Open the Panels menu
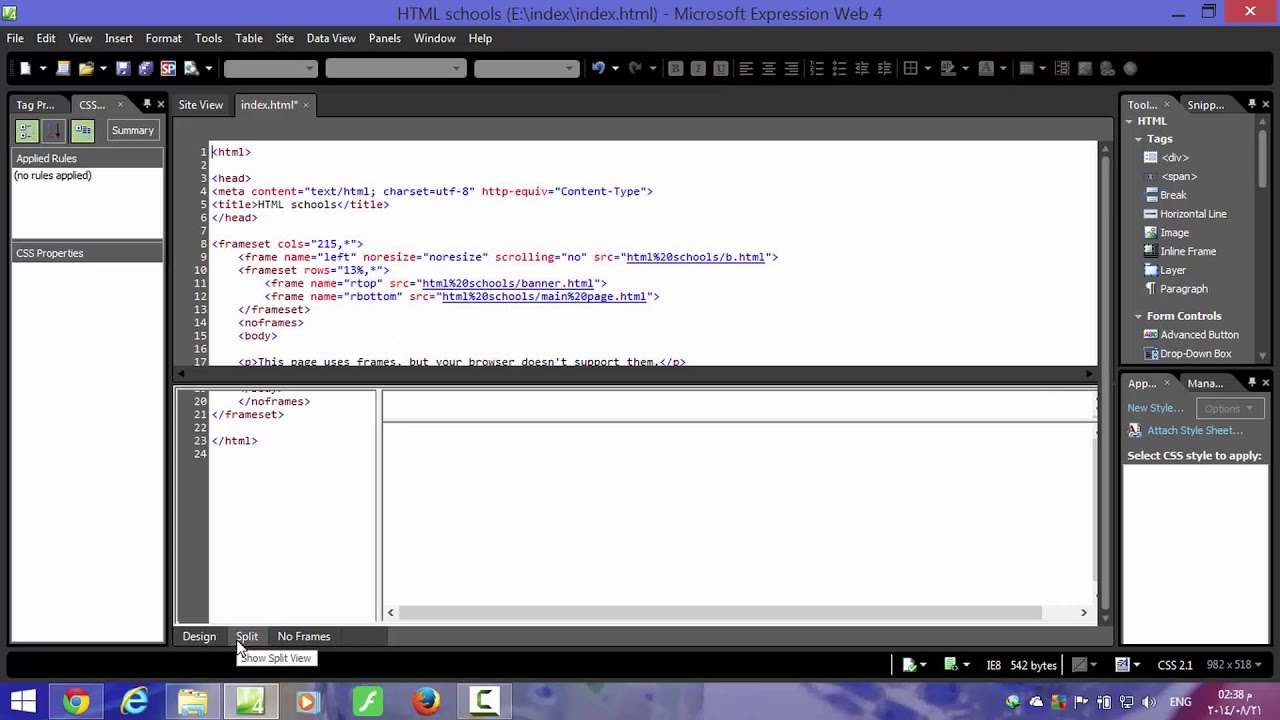 (384, 38)
